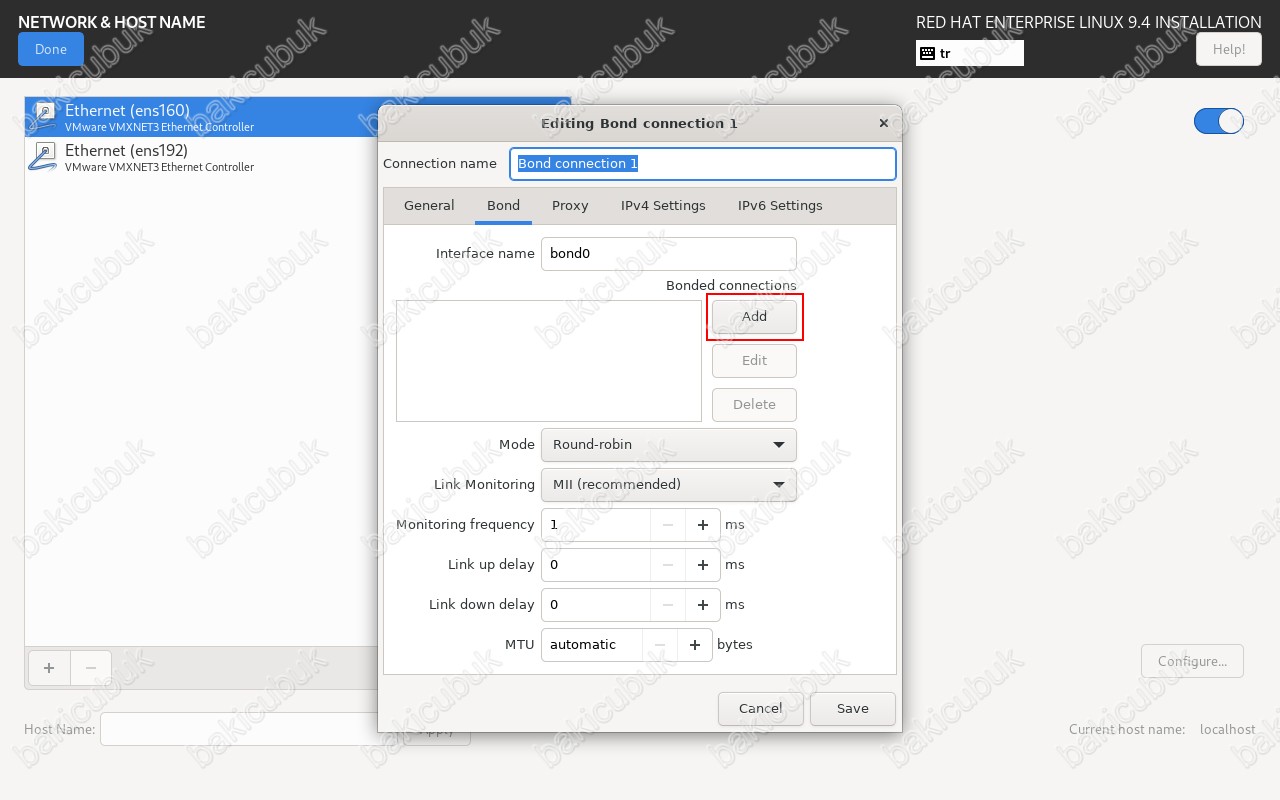Click the empty bonded connections list
Viewport: 1280px width, 800px height.
[549, 361]
